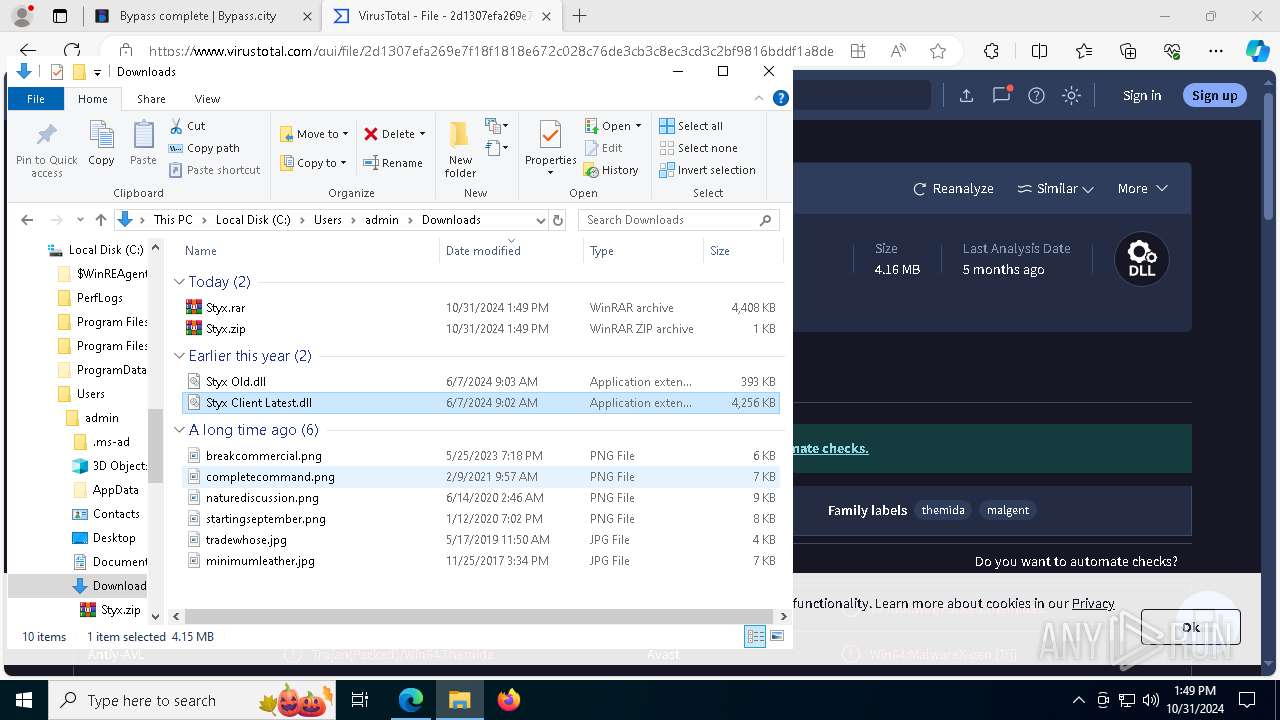Click Rename in Organize group

click(x=392, y=163)
